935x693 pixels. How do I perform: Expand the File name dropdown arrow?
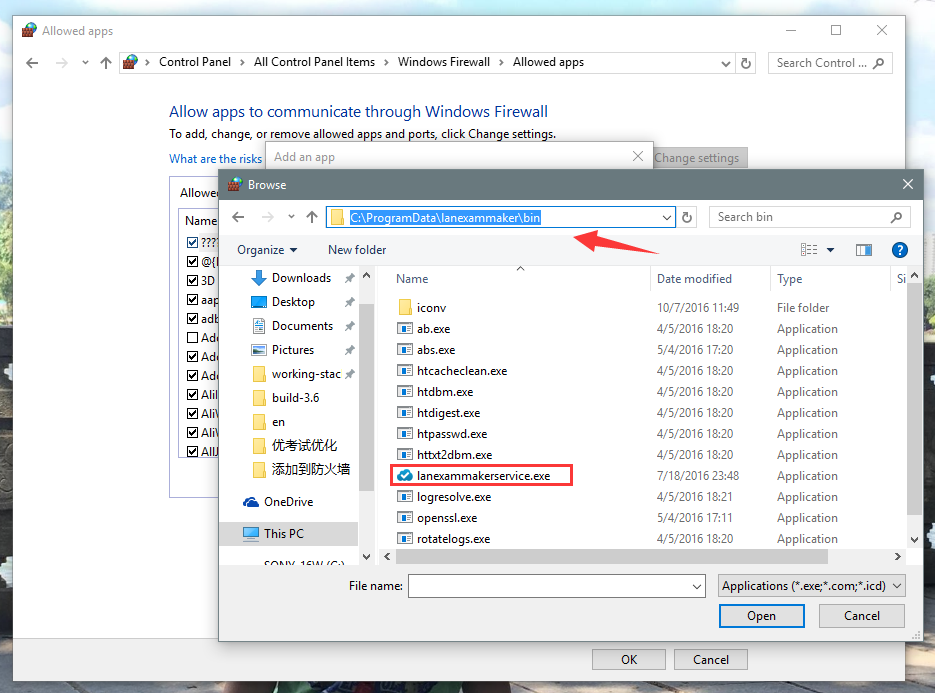pyautogui.click(x=696, y=587)
